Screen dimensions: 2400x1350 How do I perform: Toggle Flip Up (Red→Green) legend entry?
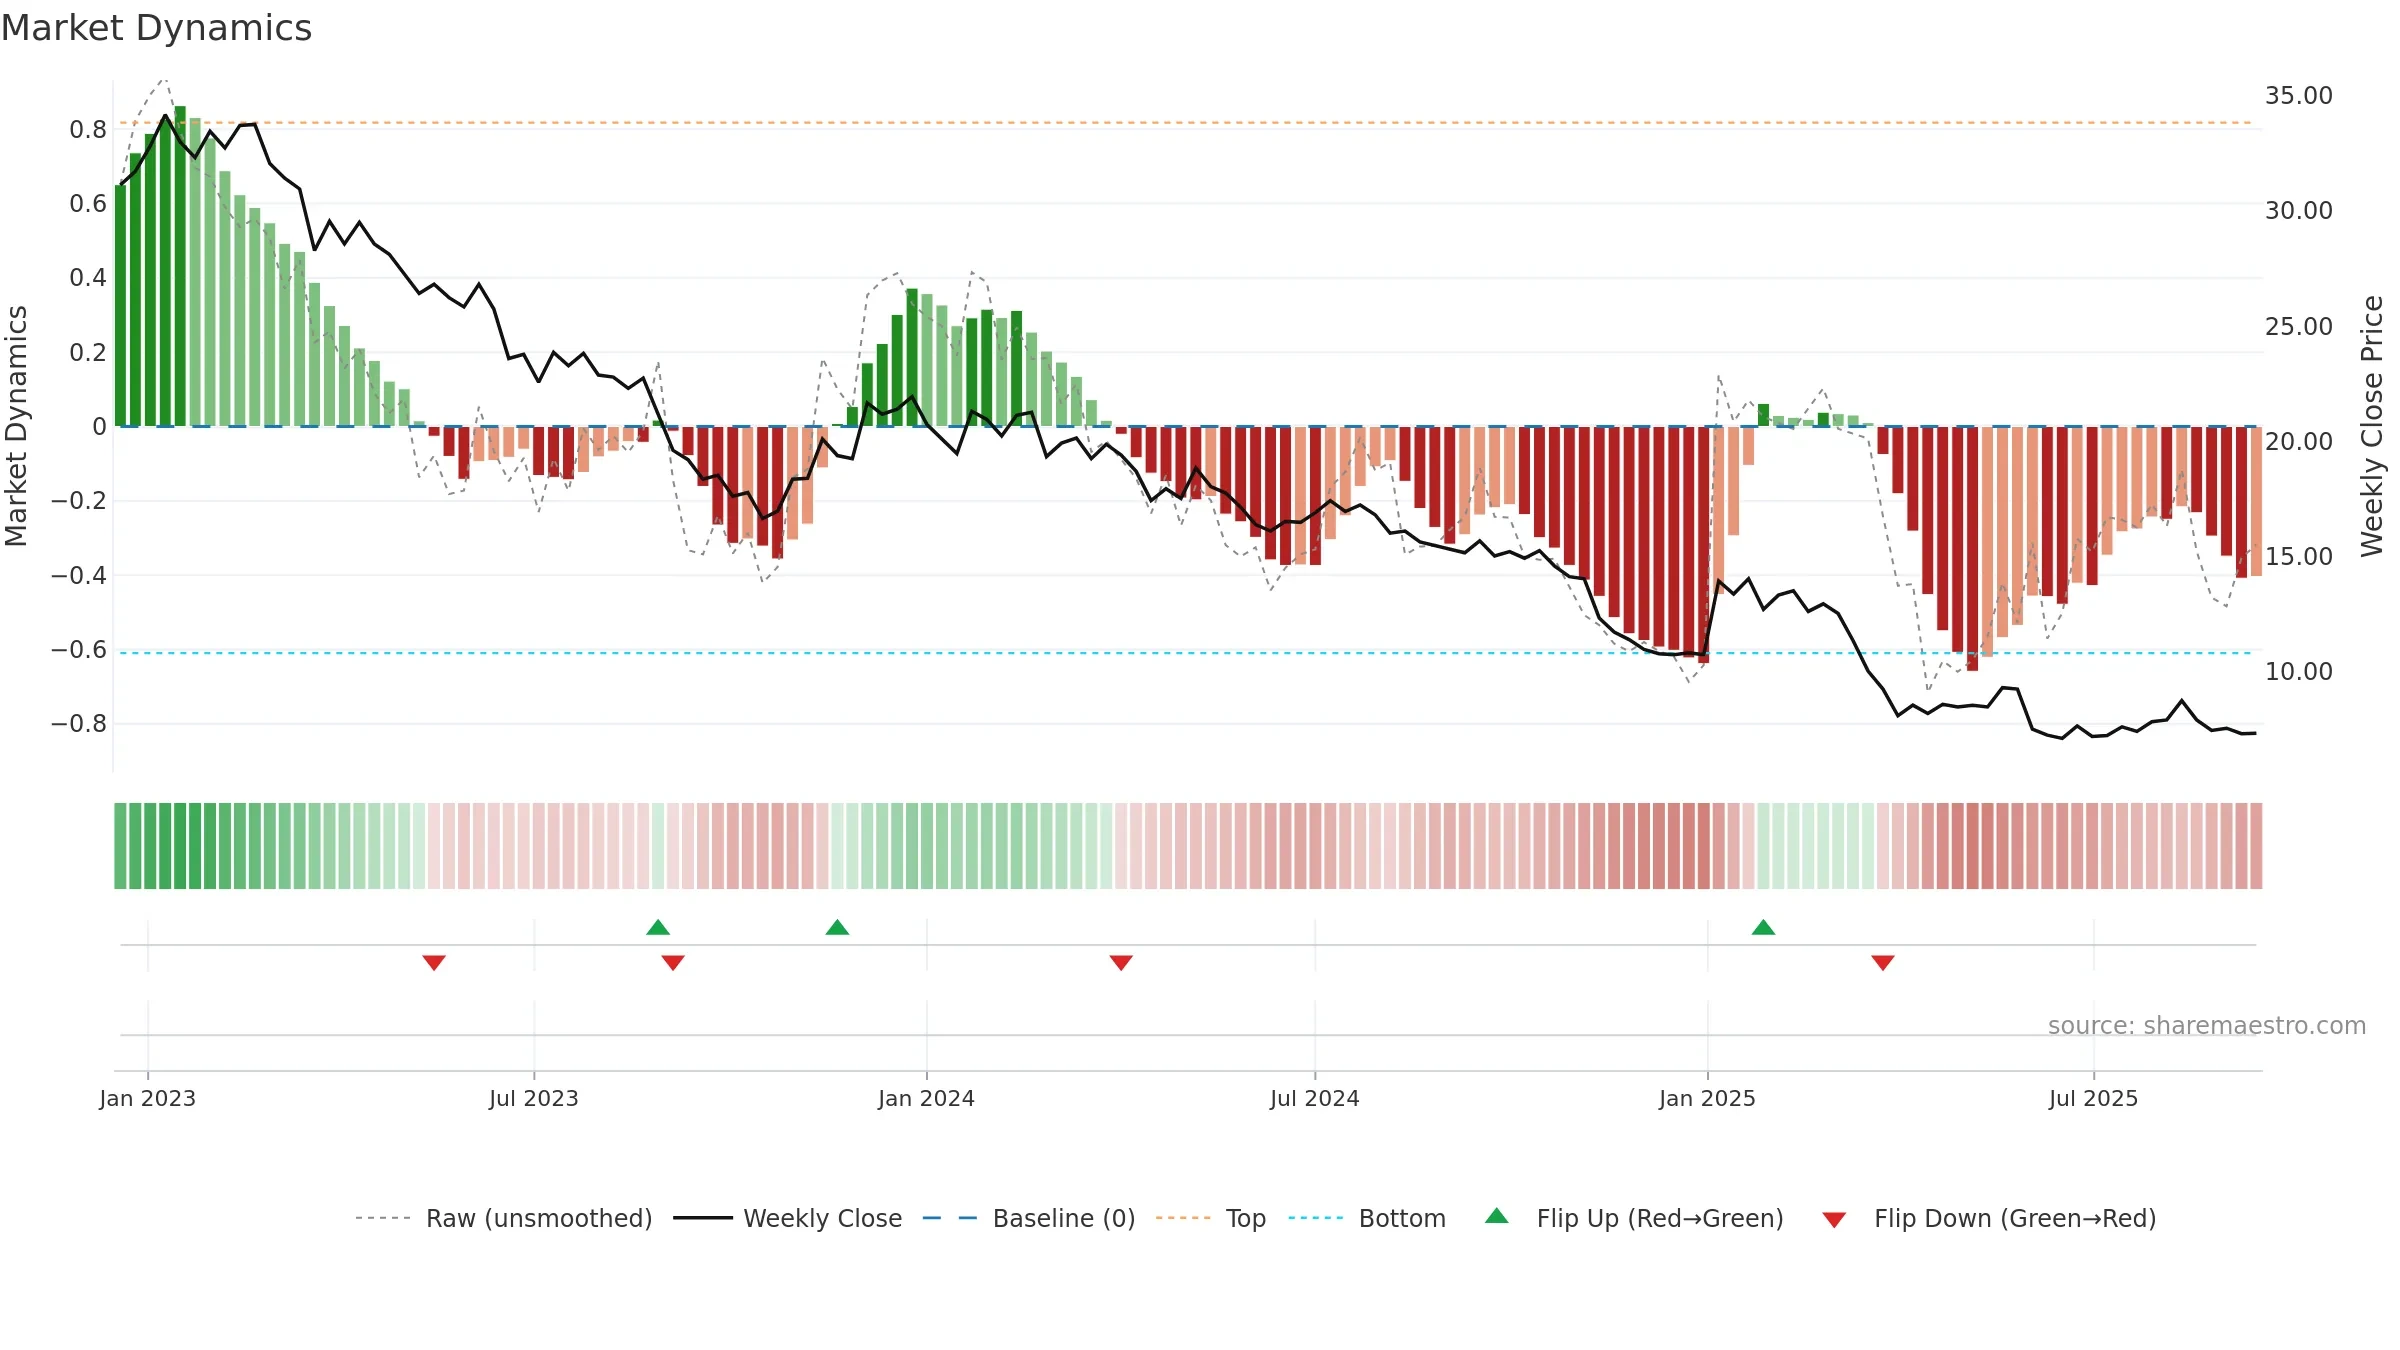1634,1218
